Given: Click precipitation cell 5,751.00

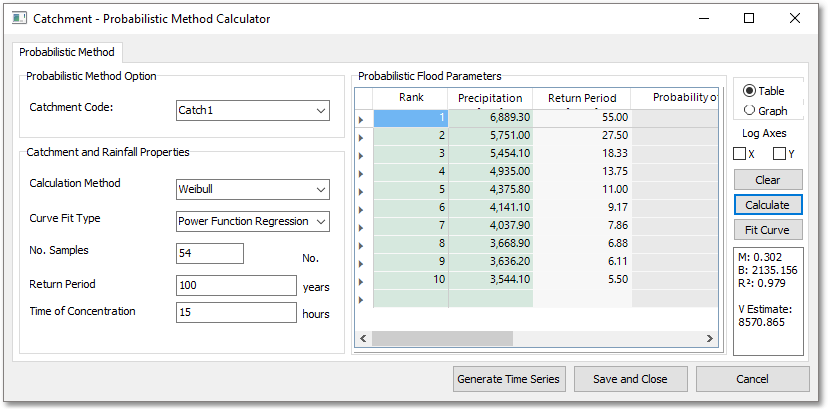Looking at the screenshot, I should pyautogui.click(x=491, y=135).
